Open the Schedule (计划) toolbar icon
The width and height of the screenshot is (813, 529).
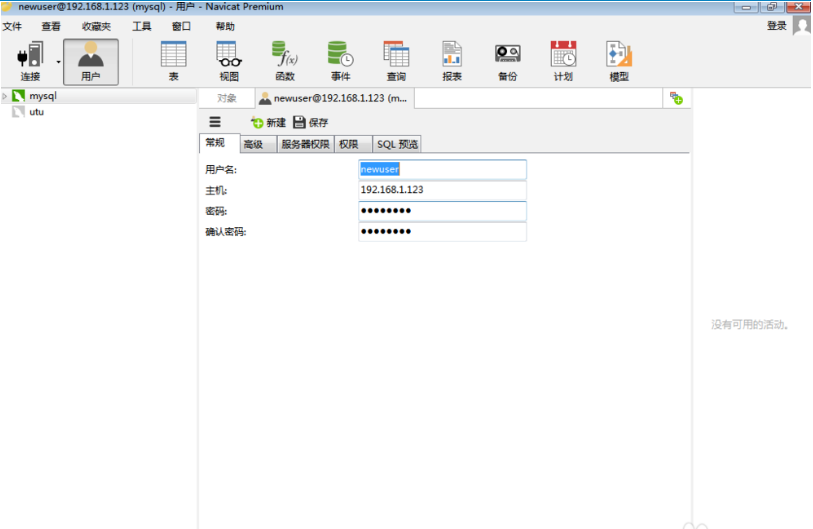pos(563,61)
